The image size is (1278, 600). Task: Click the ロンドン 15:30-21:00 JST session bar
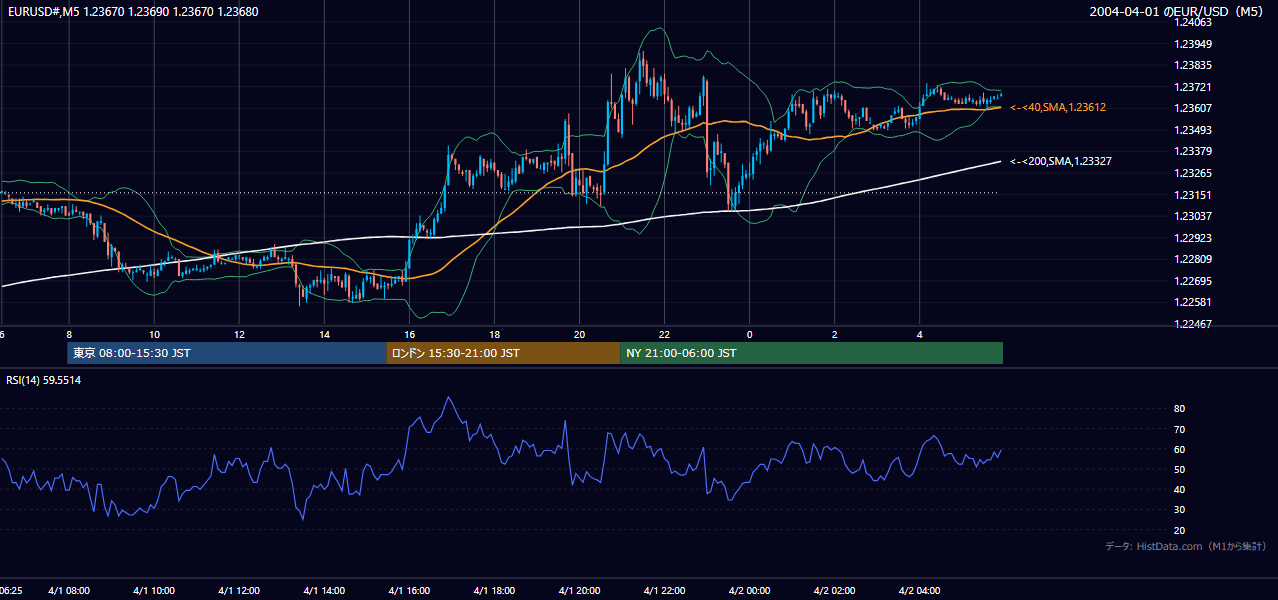[x=503, y=353]
